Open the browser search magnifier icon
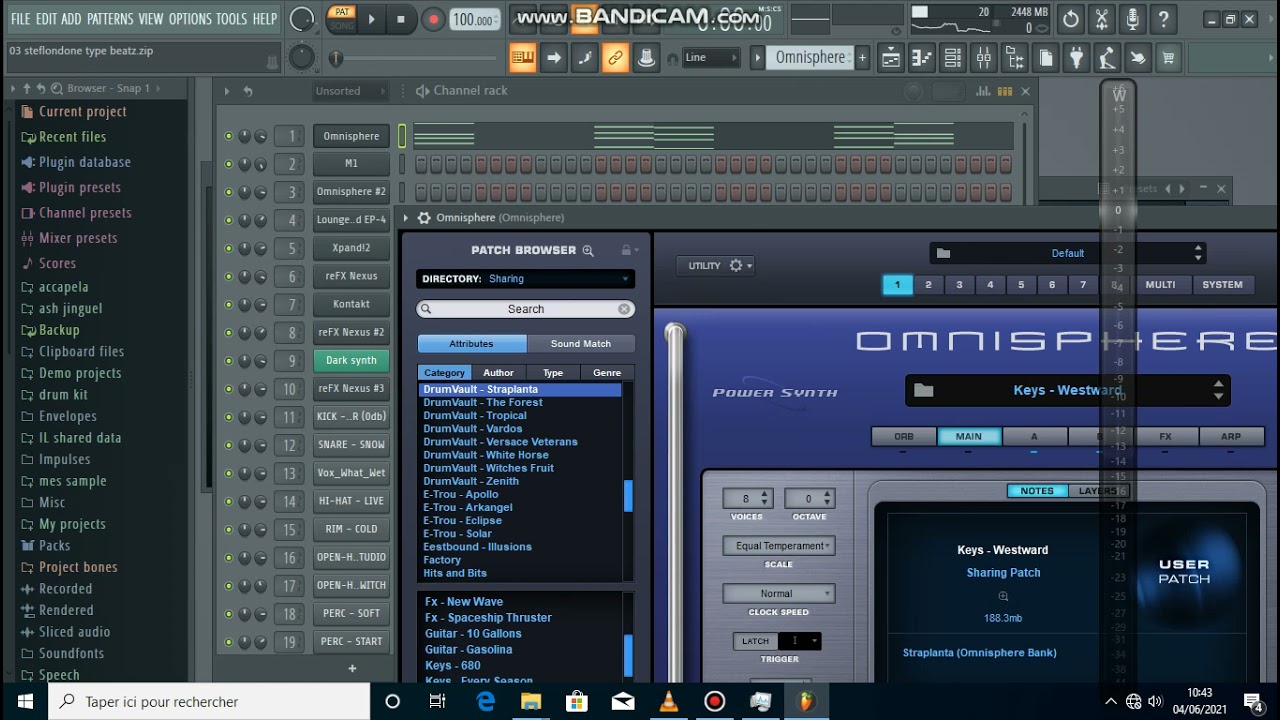This screenshot has height=720, width=1280. [56, 89]
